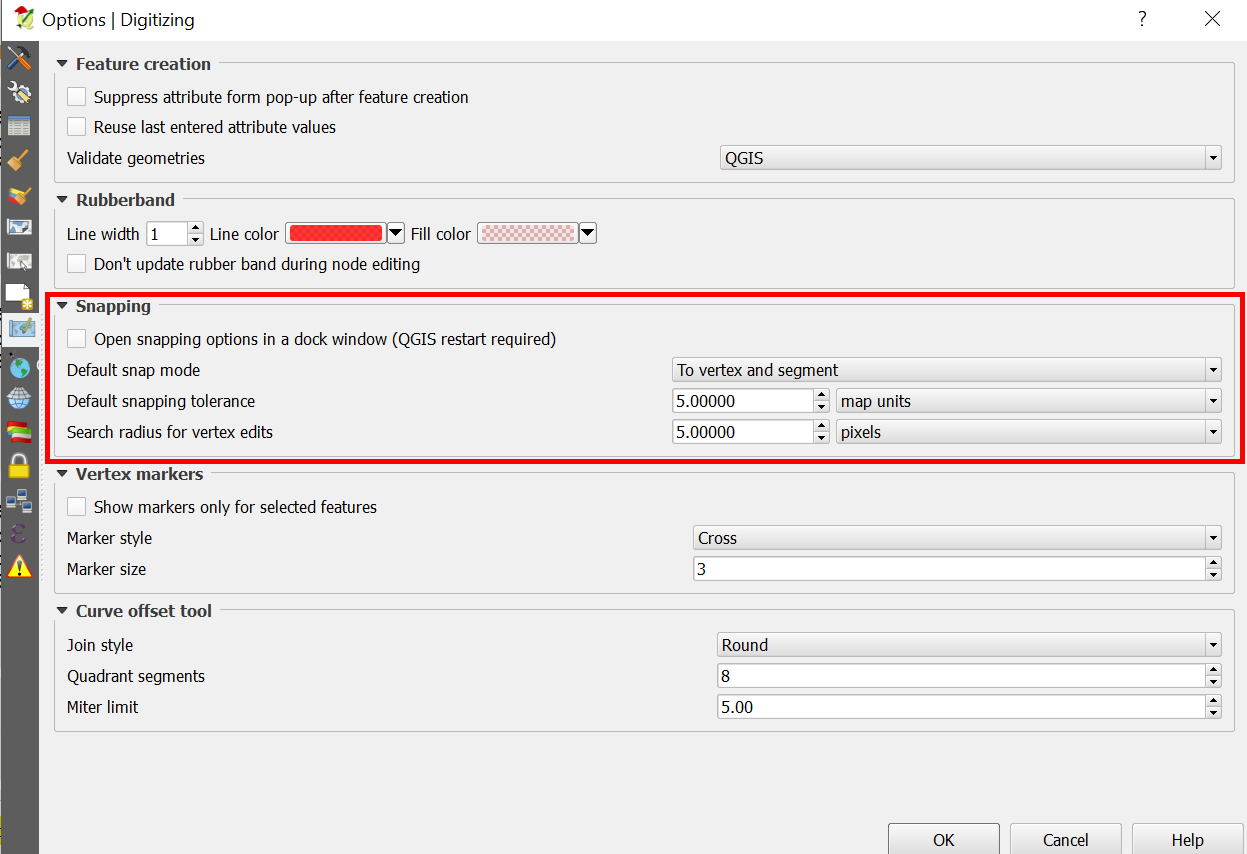The width and height of the screenshot is (1247, 854).
Task: Open the Marker style dropdown
Action: [958, 538]
